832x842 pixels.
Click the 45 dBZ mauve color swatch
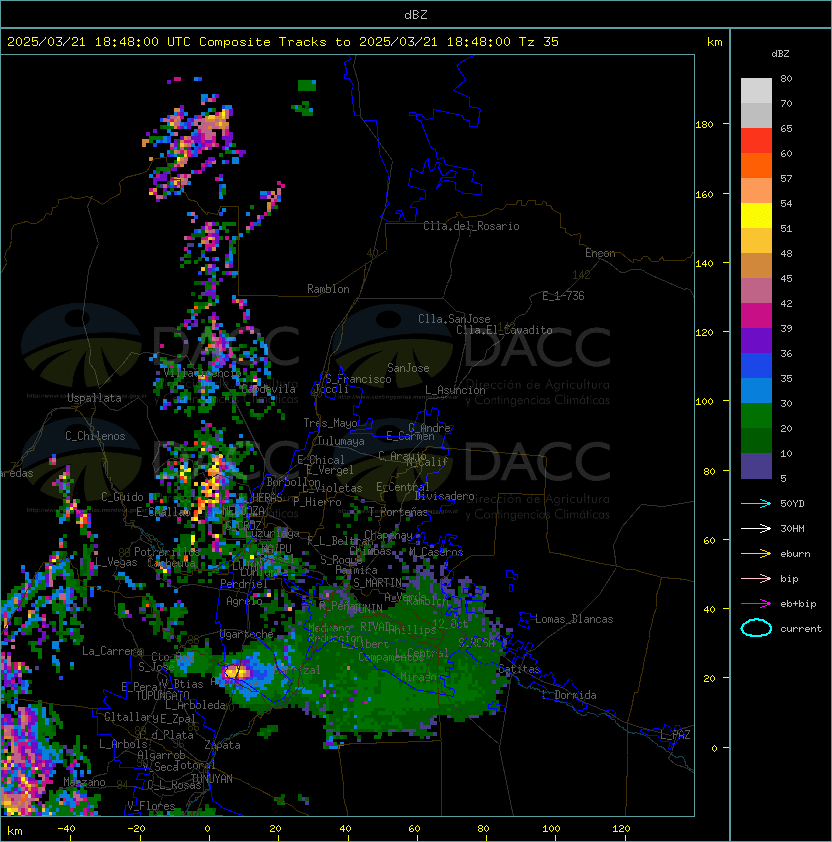click(756, 291)
